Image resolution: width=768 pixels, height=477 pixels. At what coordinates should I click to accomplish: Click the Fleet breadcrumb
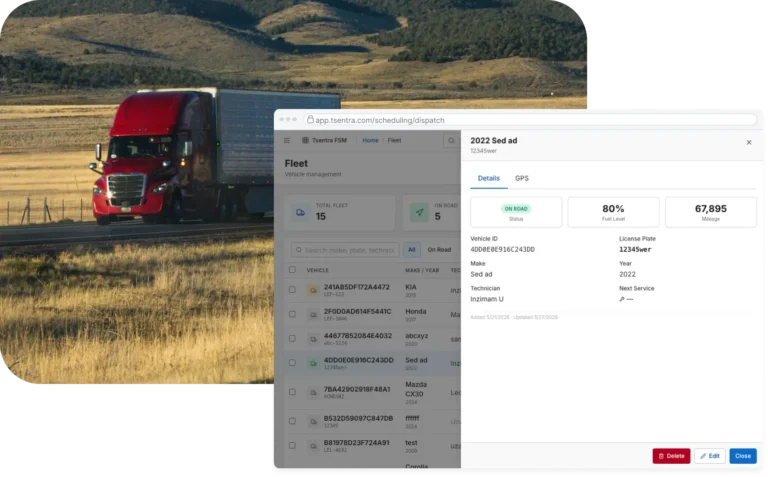click(394, 141)
